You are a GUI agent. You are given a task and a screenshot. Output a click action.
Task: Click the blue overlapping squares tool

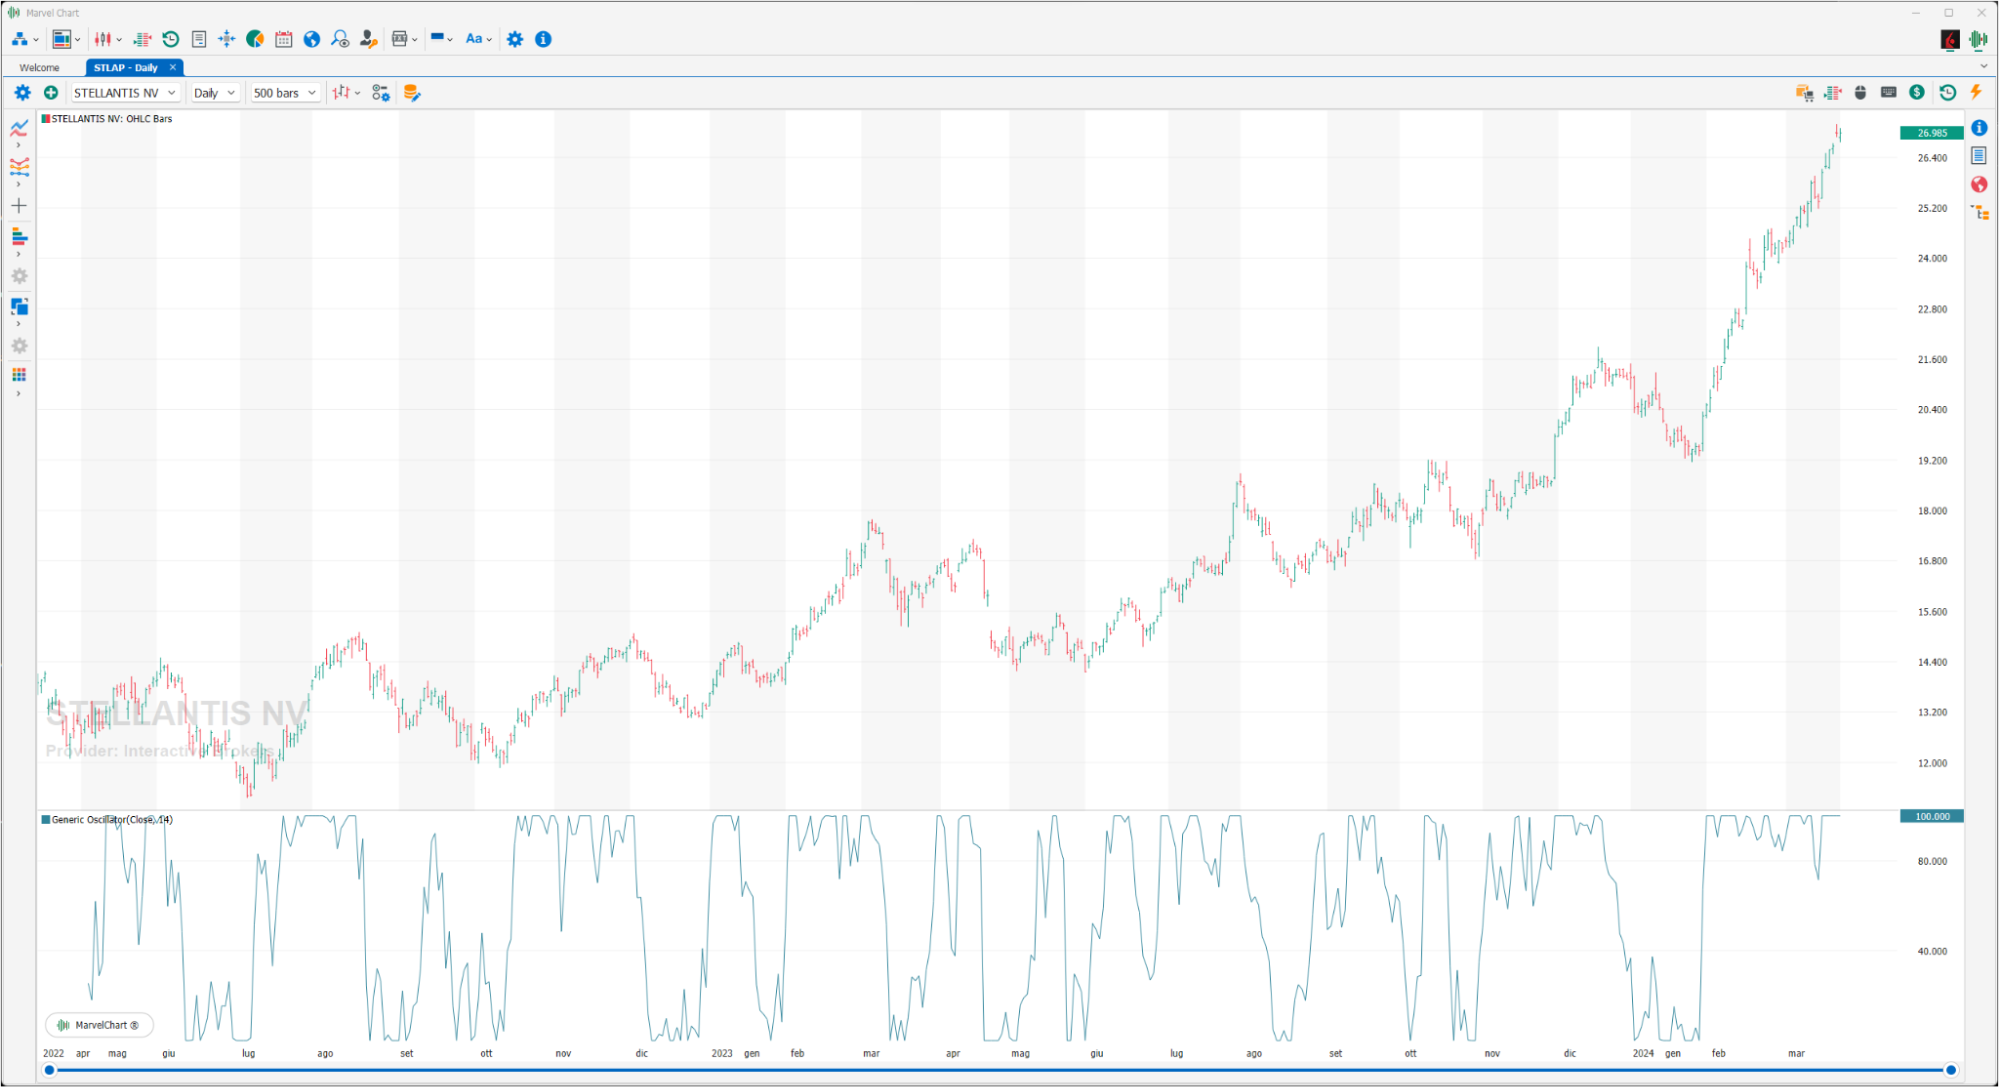(x=19, y=306)
